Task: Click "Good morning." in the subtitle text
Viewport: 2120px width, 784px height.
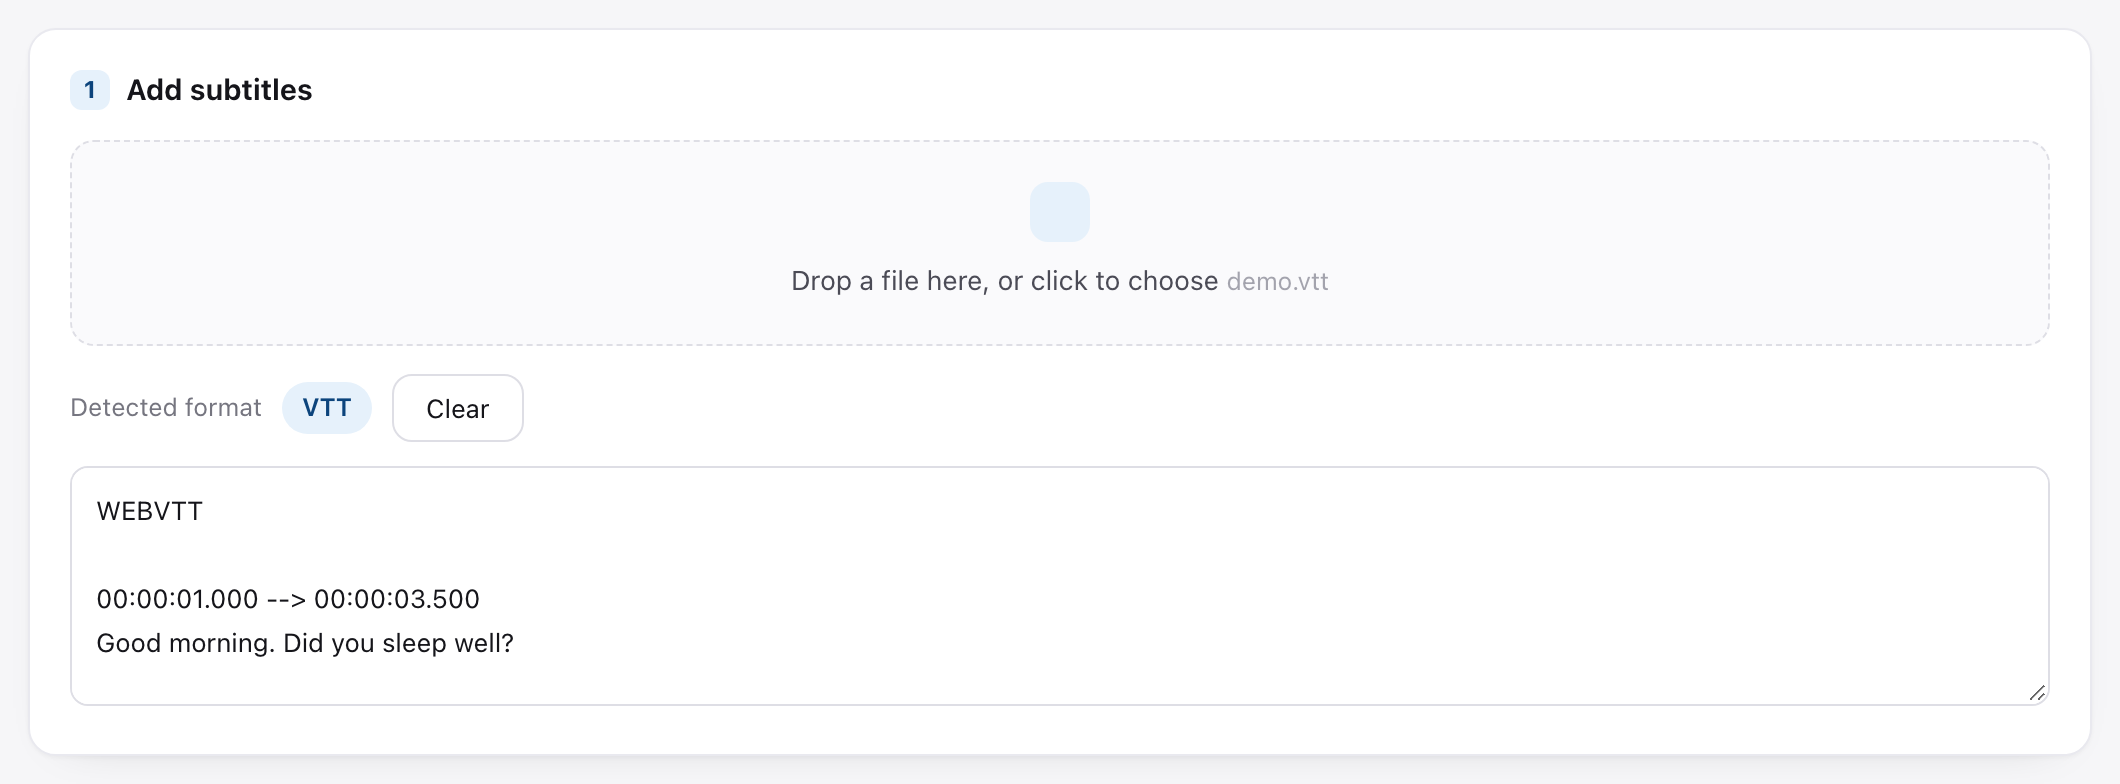Action: (186, 643)
